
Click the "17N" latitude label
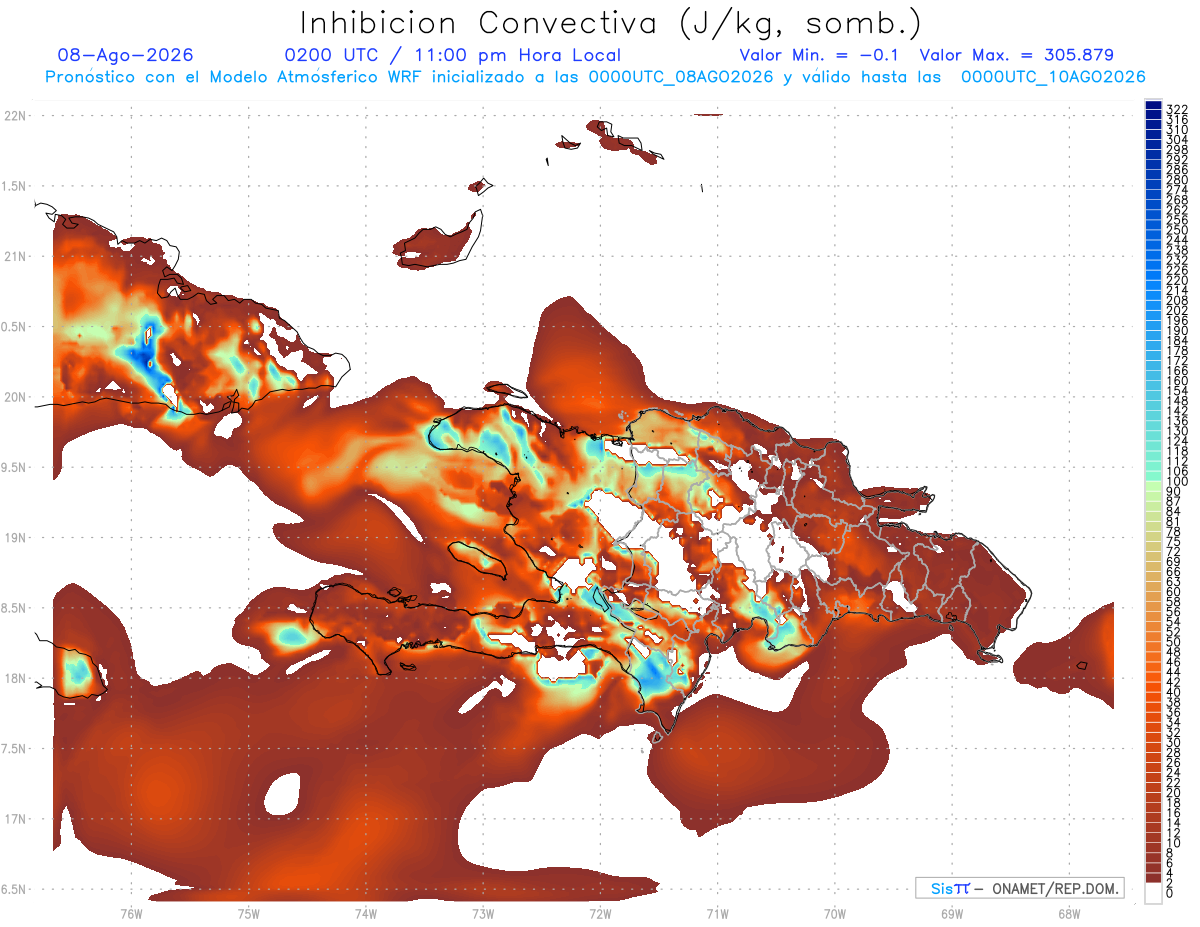click(x=16, y=819)
